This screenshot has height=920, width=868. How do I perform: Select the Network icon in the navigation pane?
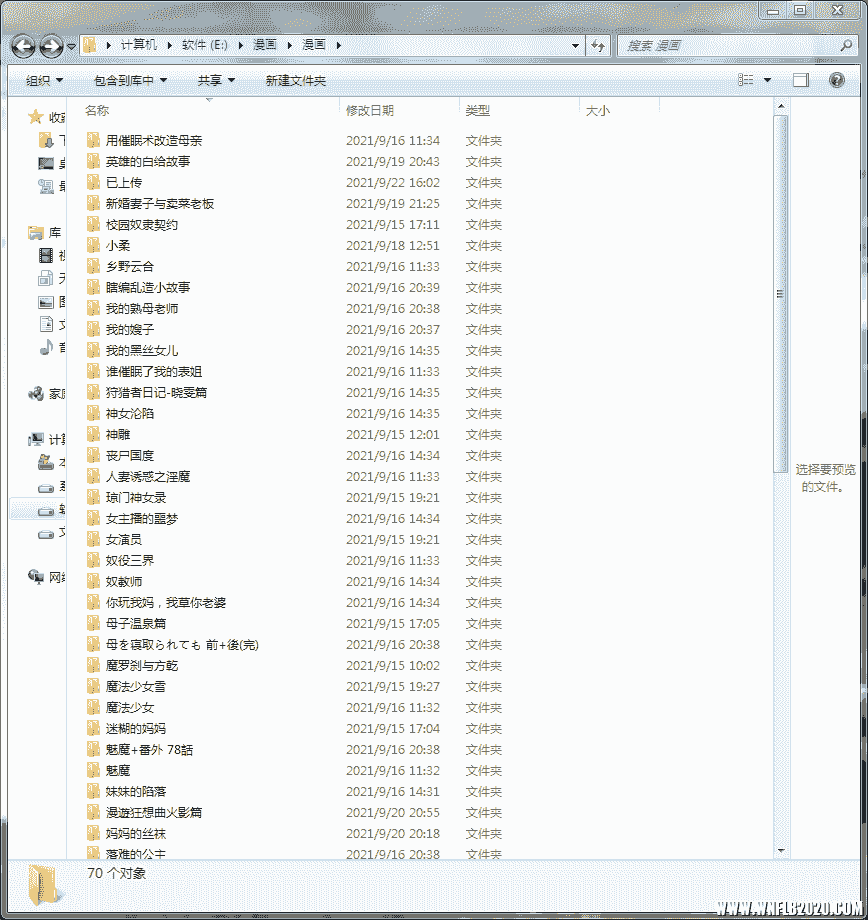[x=36, y=577]
